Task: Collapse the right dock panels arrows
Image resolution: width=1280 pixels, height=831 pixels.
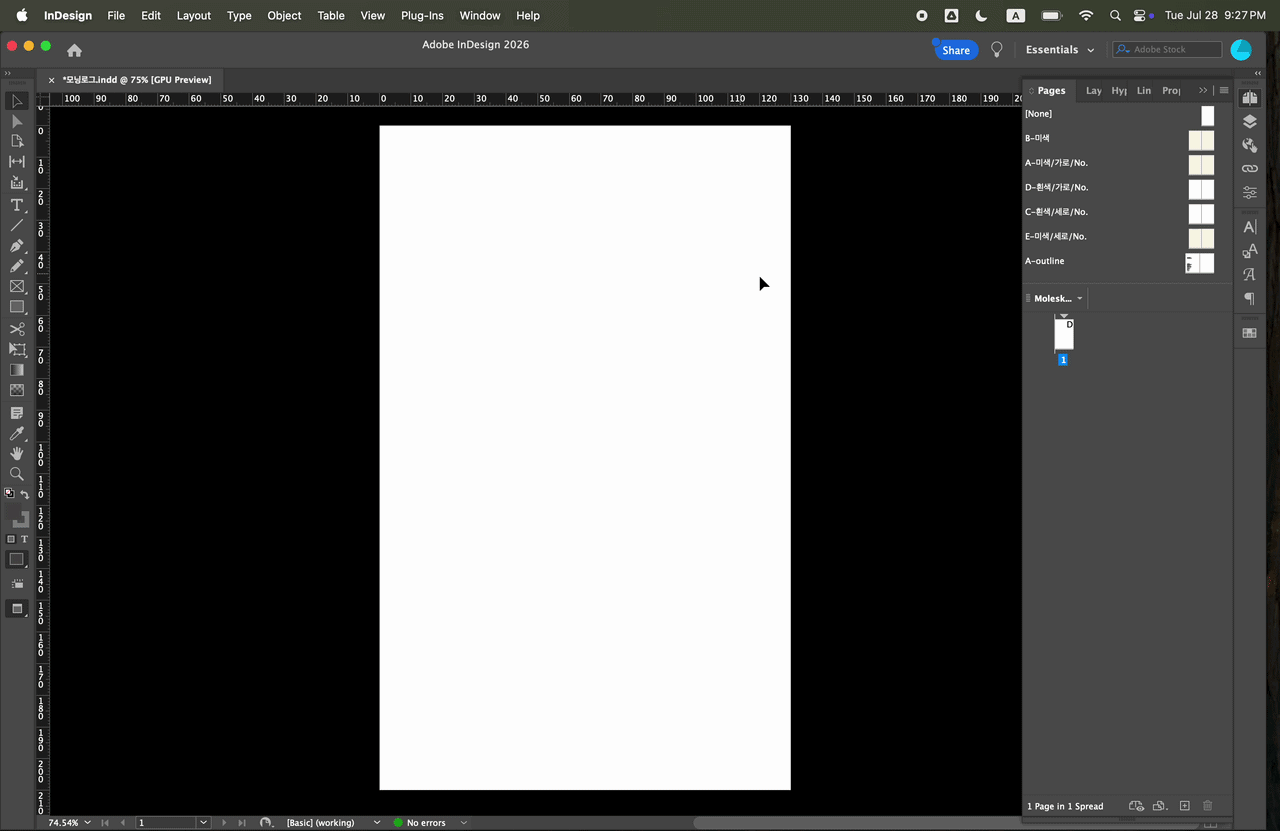Action: (1258, 73)
